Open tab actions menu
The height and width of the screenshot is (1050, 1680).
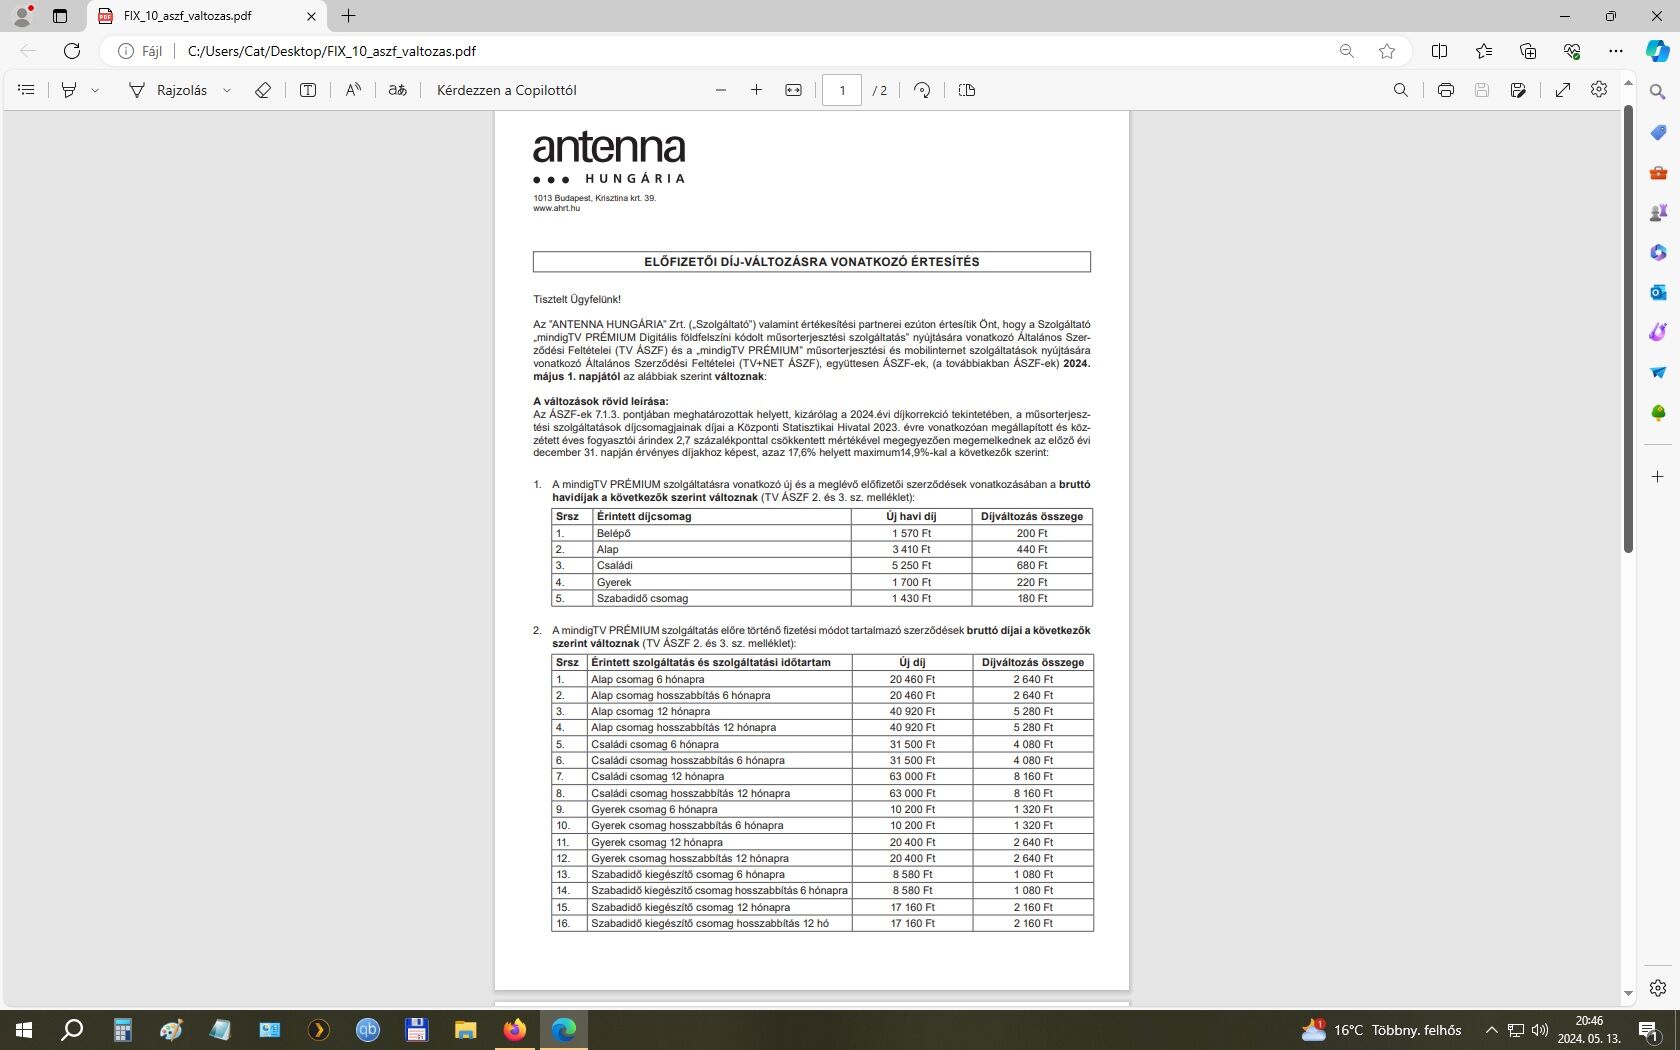coord(60,16)
